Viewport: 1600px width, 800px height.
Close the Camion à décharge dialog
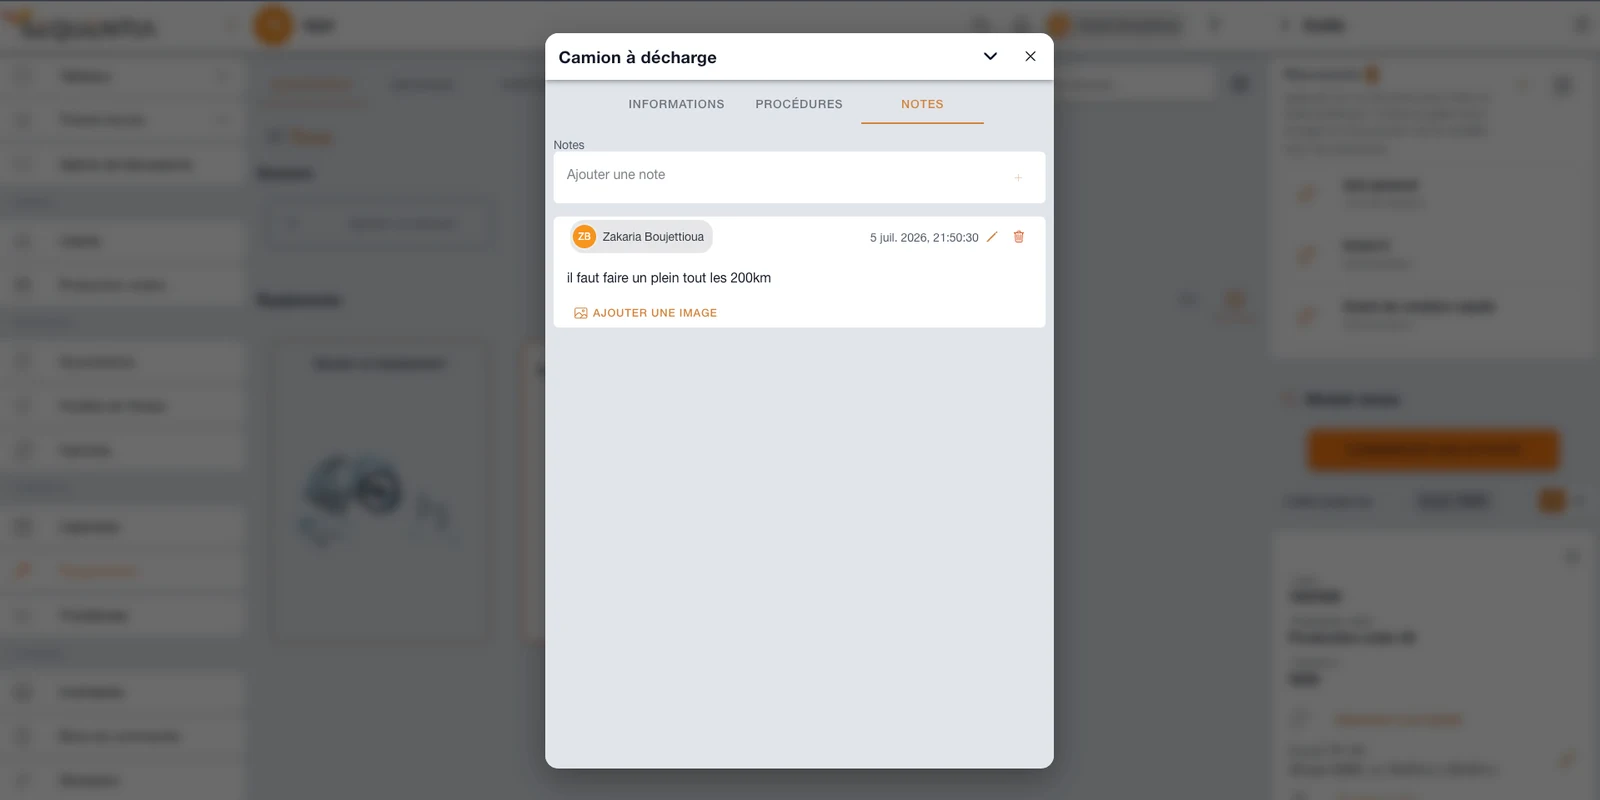pyautogui.click(x=1030, y=56)
